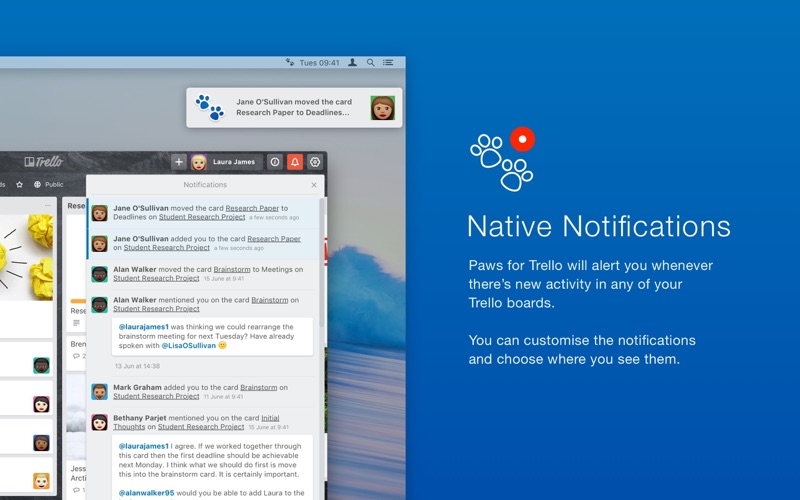This screenshot has height=500, width=800.
Task: Open the user account icon in the menu bar
Action: click(352, 62)
